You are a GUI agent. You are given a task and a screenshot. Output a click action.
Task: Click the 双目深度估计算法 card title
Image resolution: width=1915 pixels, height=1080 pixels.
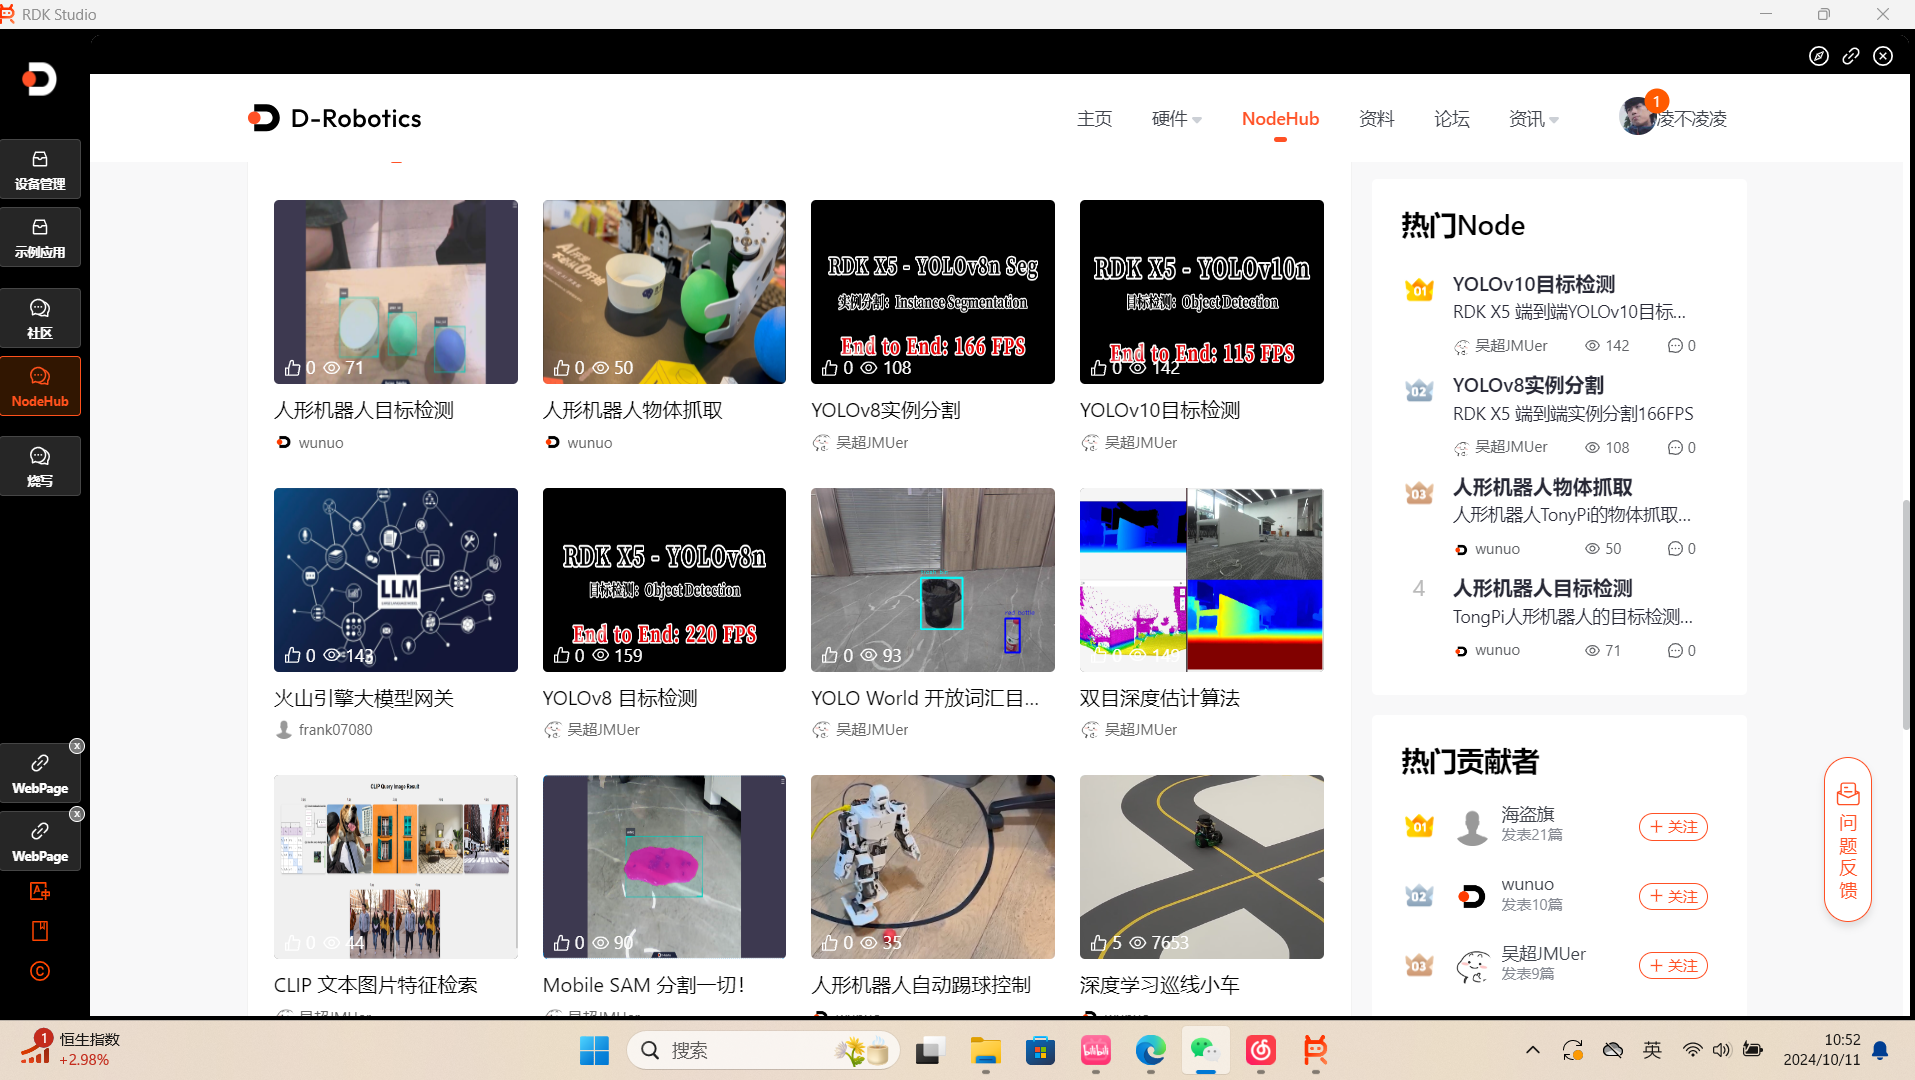pyautogui.click(x=1160, y=698)
